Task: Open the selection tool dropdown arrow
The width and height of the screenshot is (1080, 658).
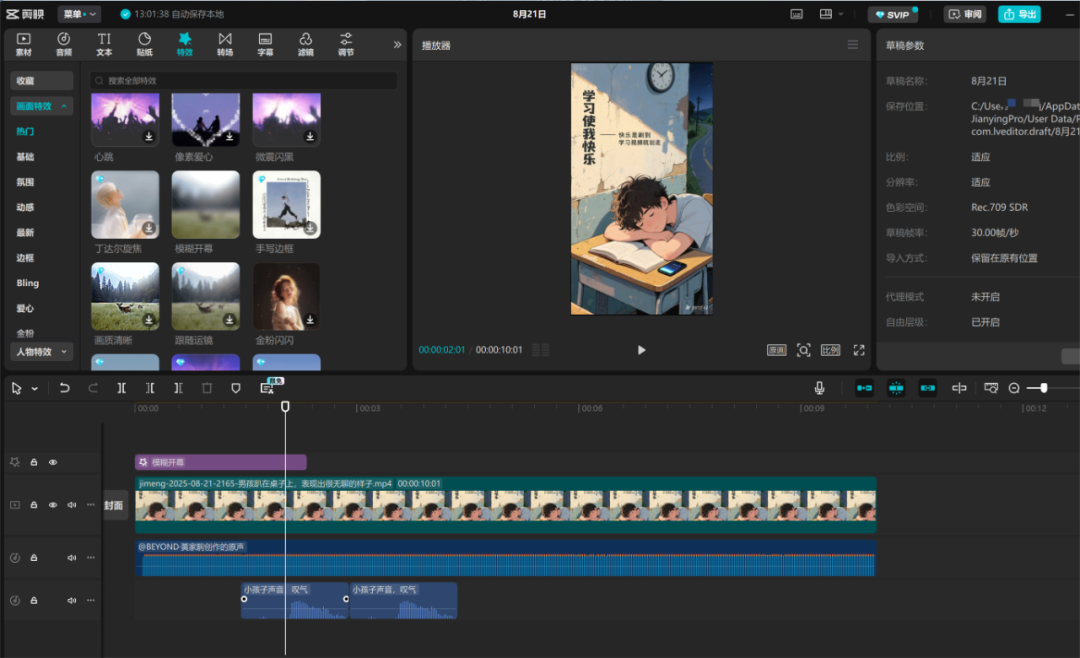Action: [34, 389]
